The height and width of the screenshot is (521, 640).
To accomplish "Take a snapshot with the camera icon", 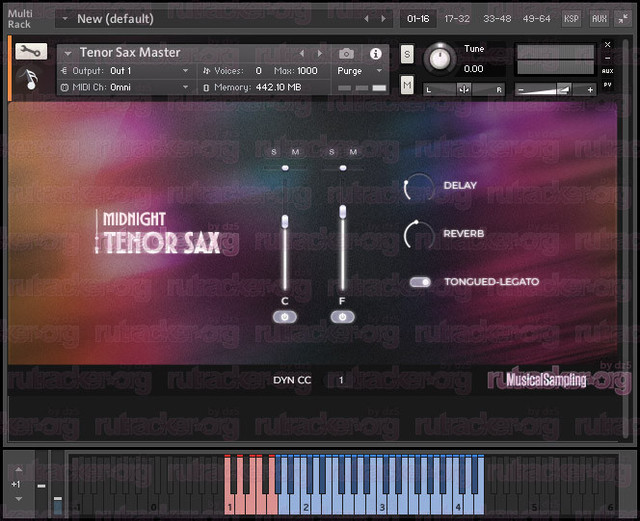I will [347, 53].
